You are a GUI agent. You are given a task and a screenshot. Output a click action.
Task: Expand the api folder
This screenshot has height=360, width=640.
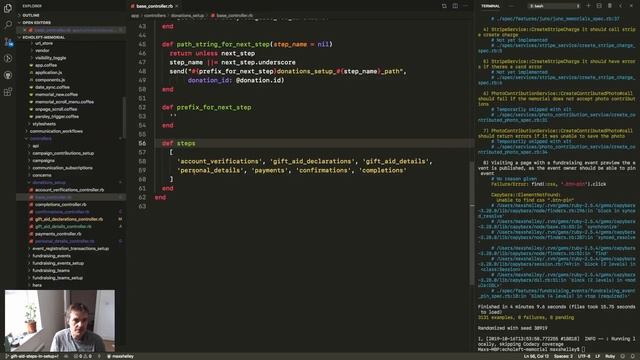[x=36, y=146]
